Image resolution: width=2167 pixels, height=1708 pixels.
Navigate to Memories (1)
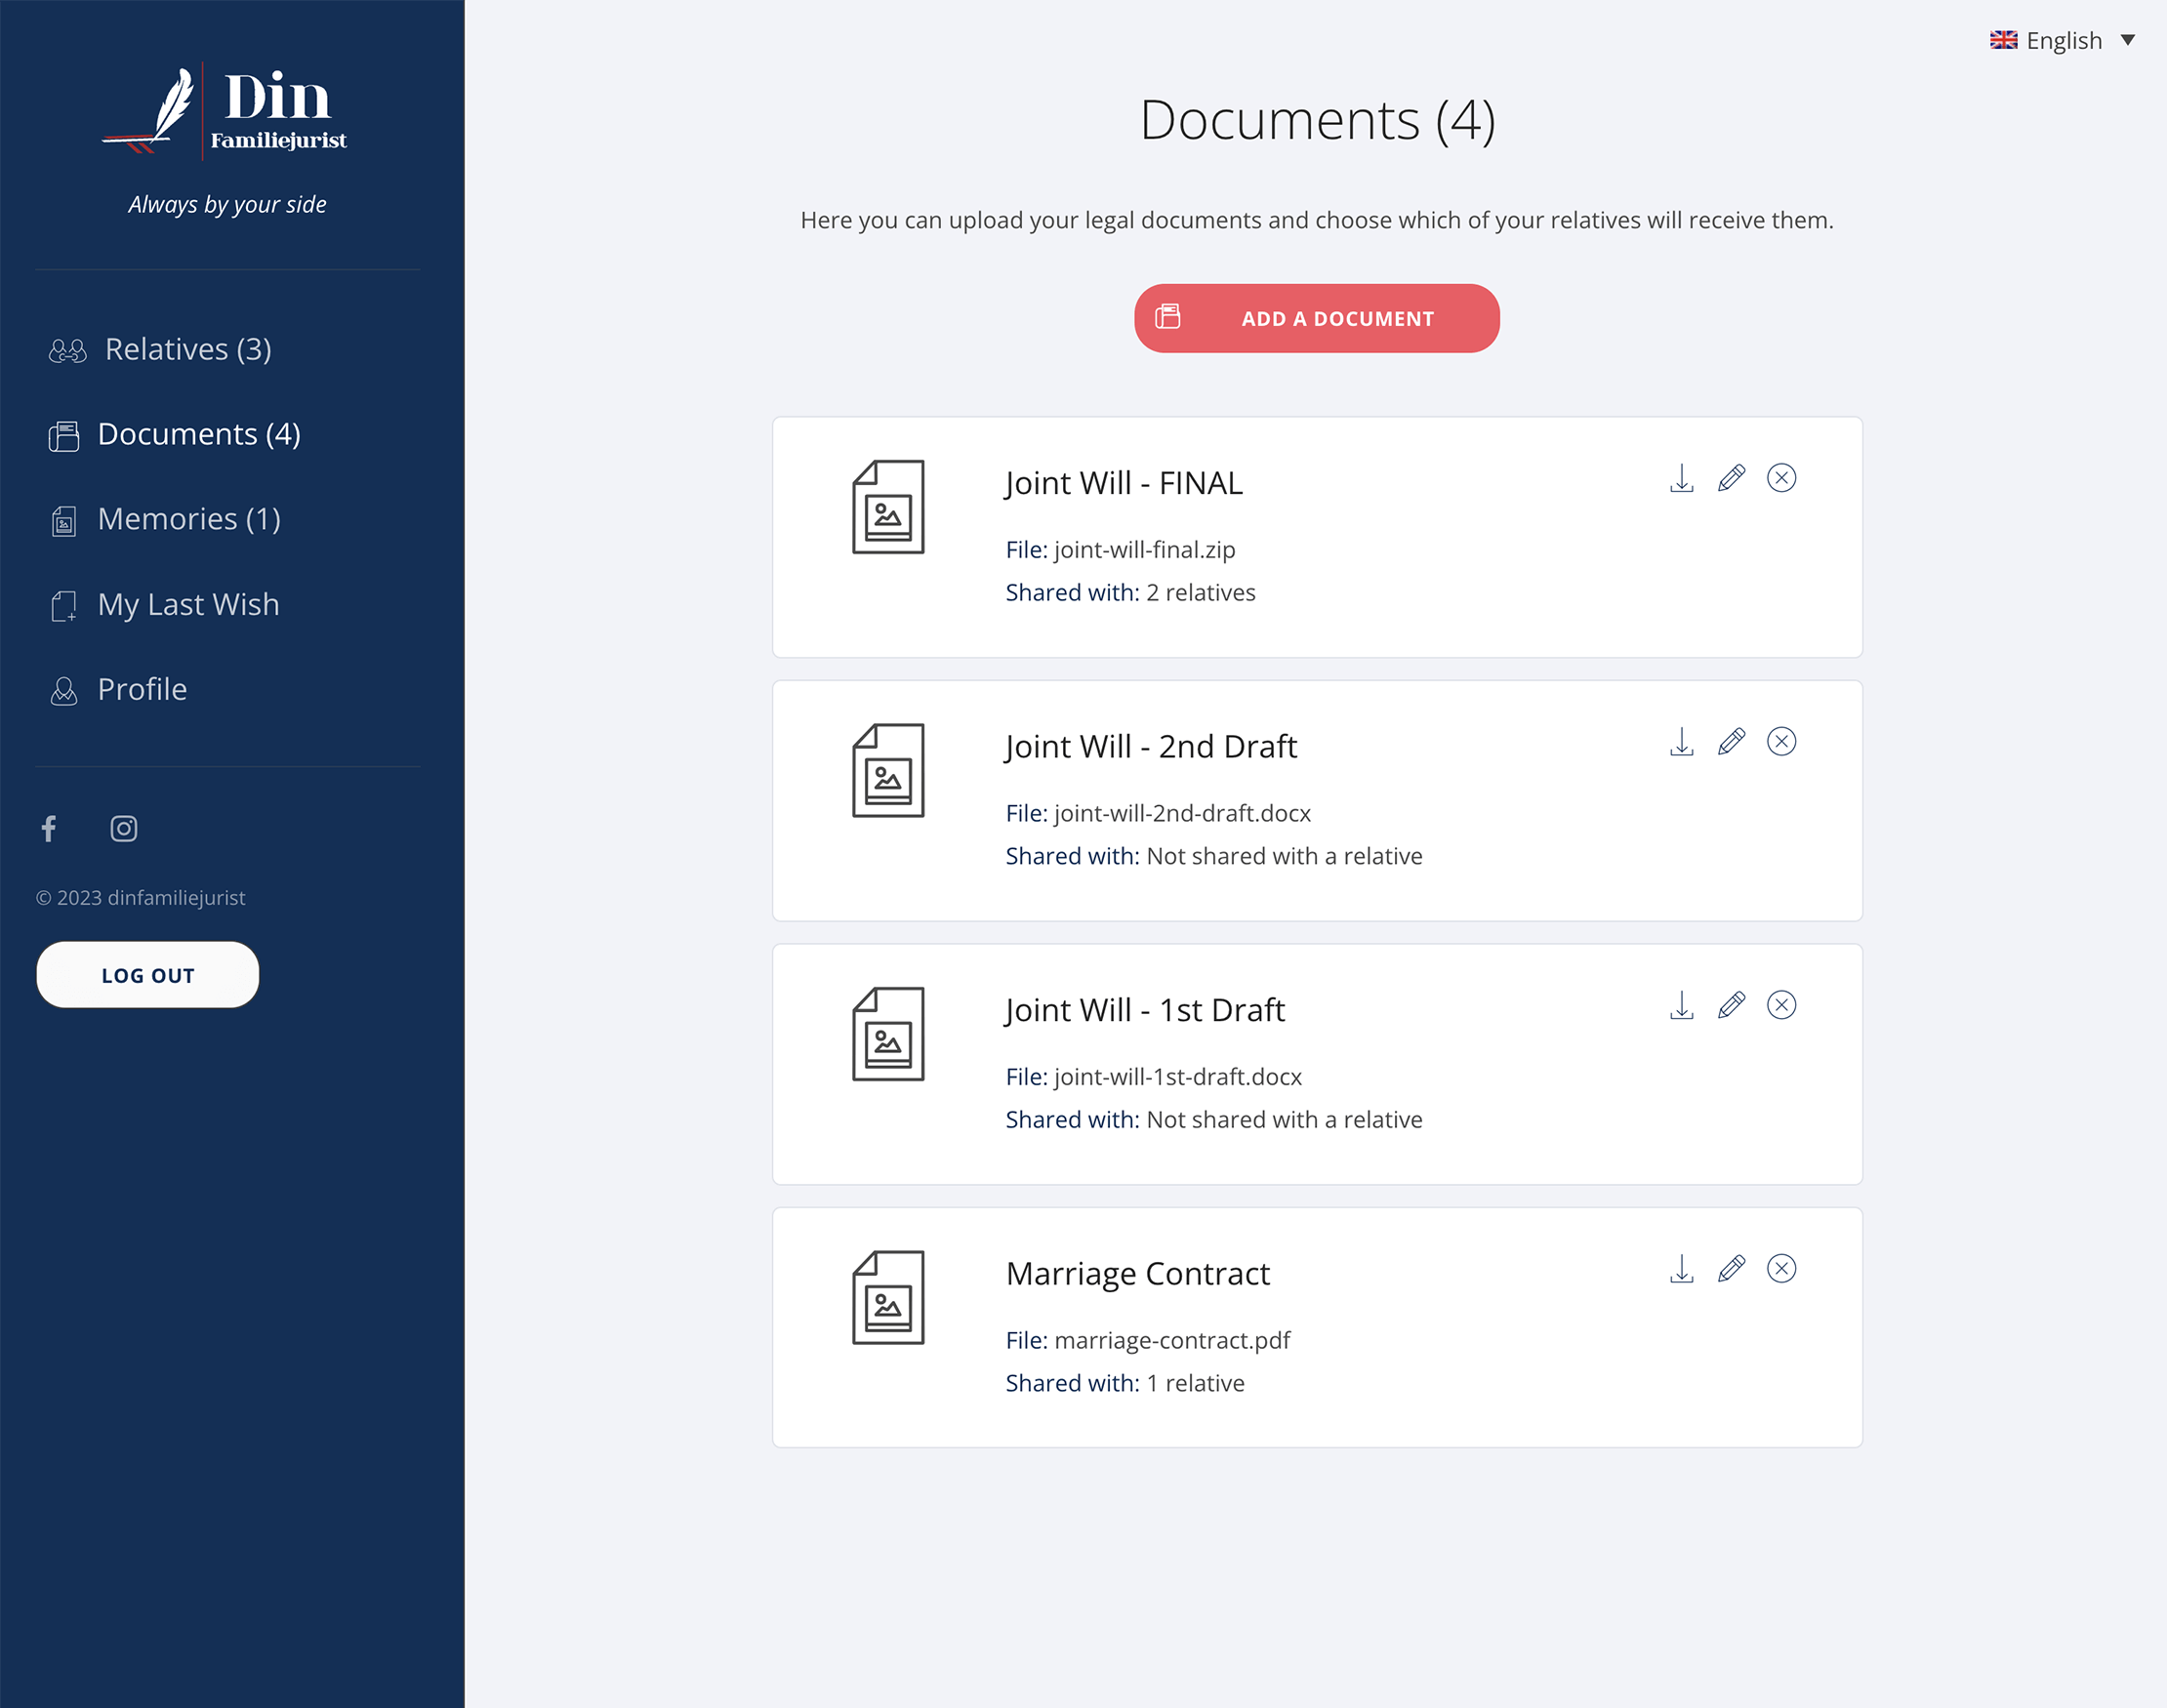point(189,519)
